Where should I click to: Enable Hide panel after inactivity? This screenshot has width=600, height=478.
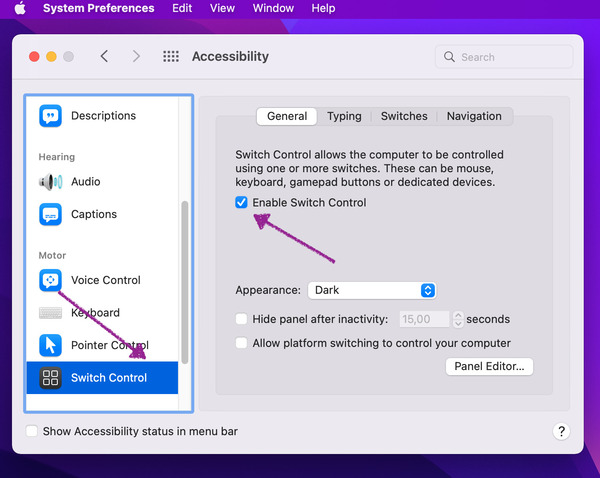point(241,319)
